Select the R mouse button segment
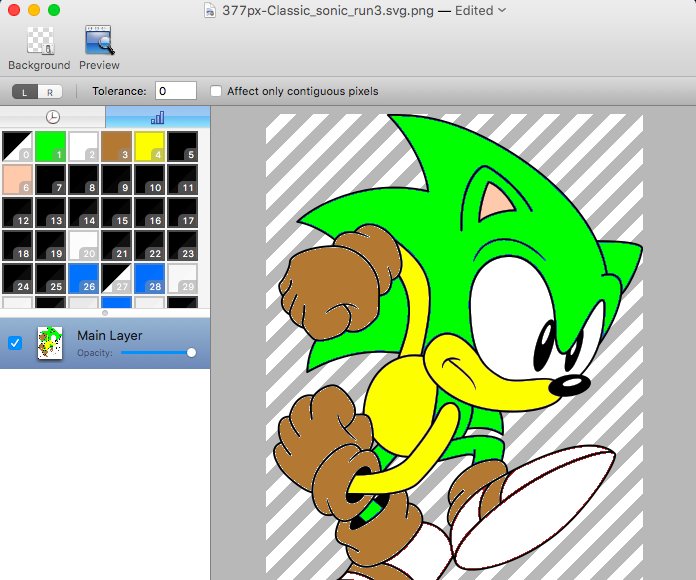This screenshot has width=696, height=580. [50, 91]
